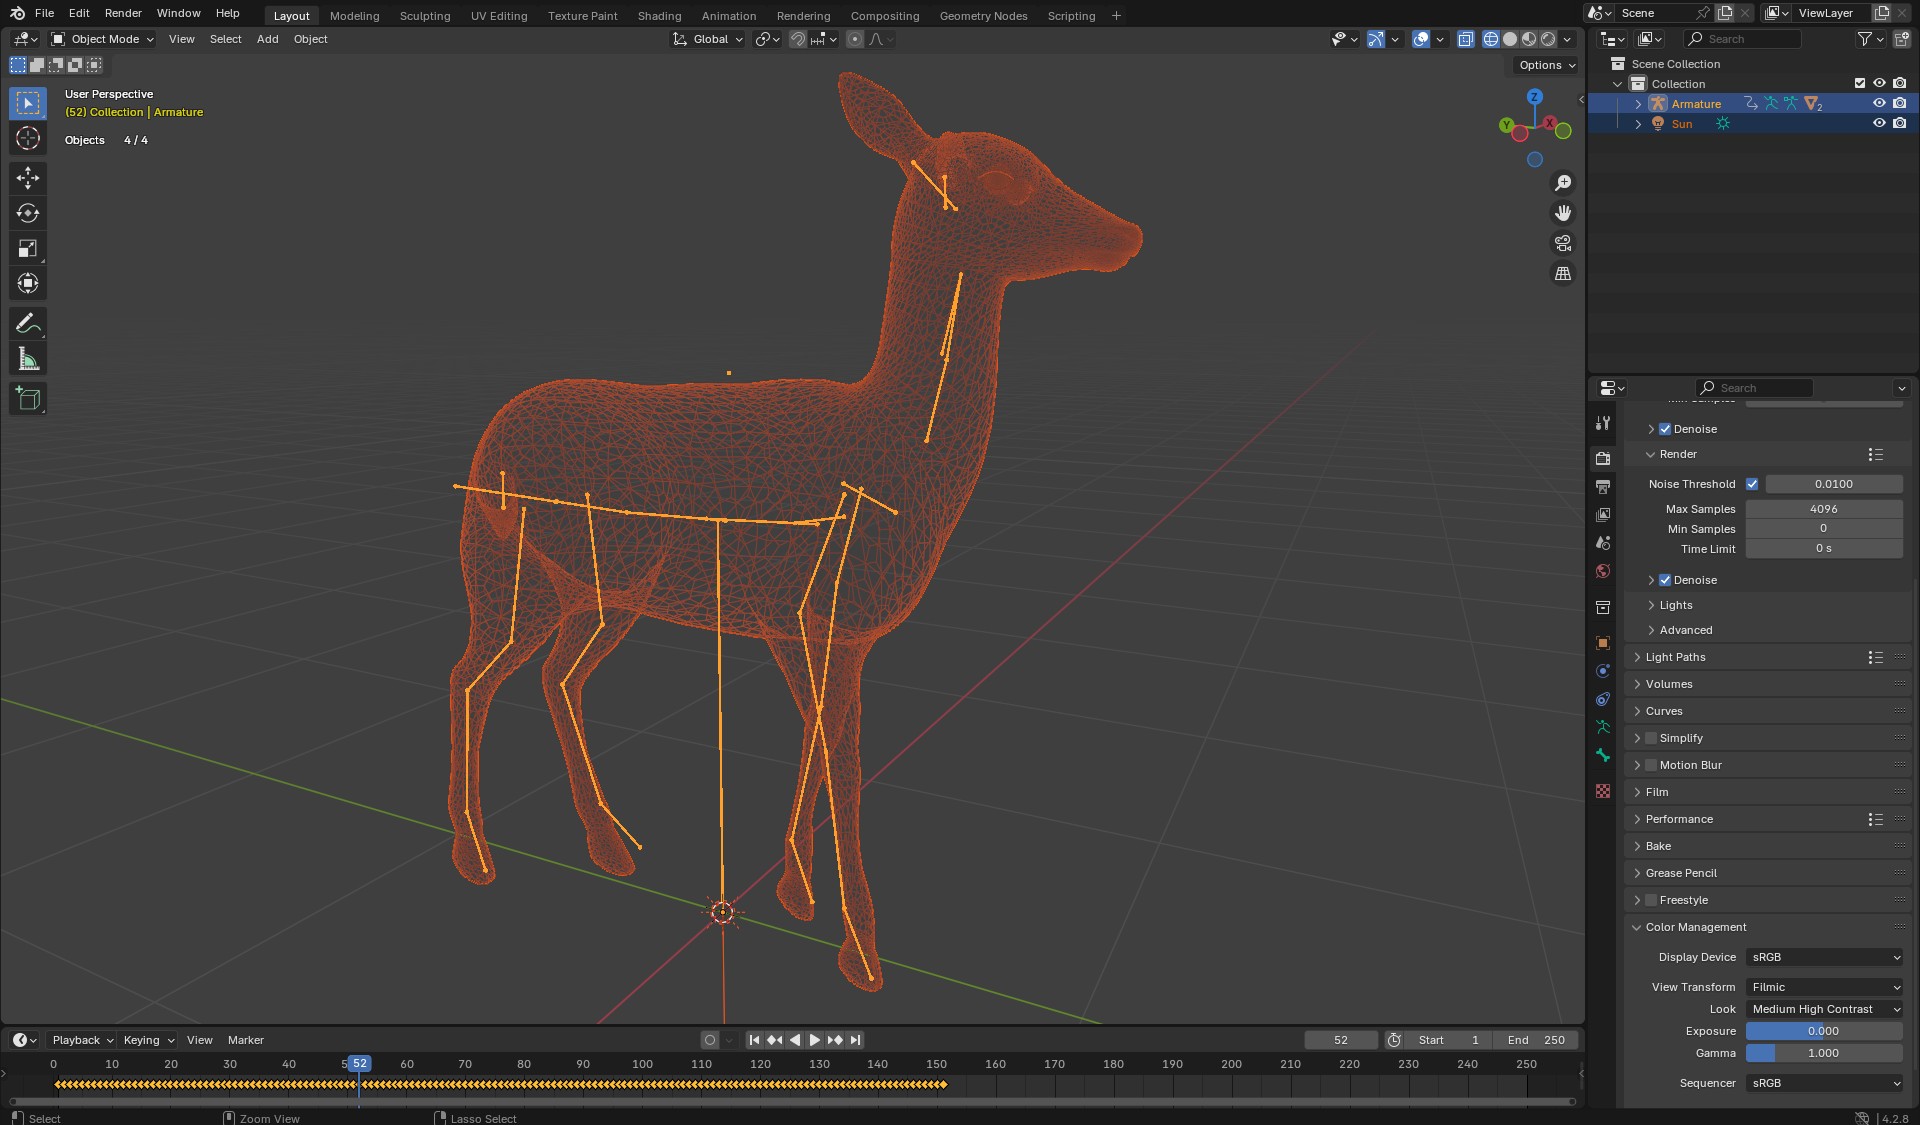Adjust the Gamma slider
The height and width of the screenshot is (1125, 1920).
tap(1823, 1053)
